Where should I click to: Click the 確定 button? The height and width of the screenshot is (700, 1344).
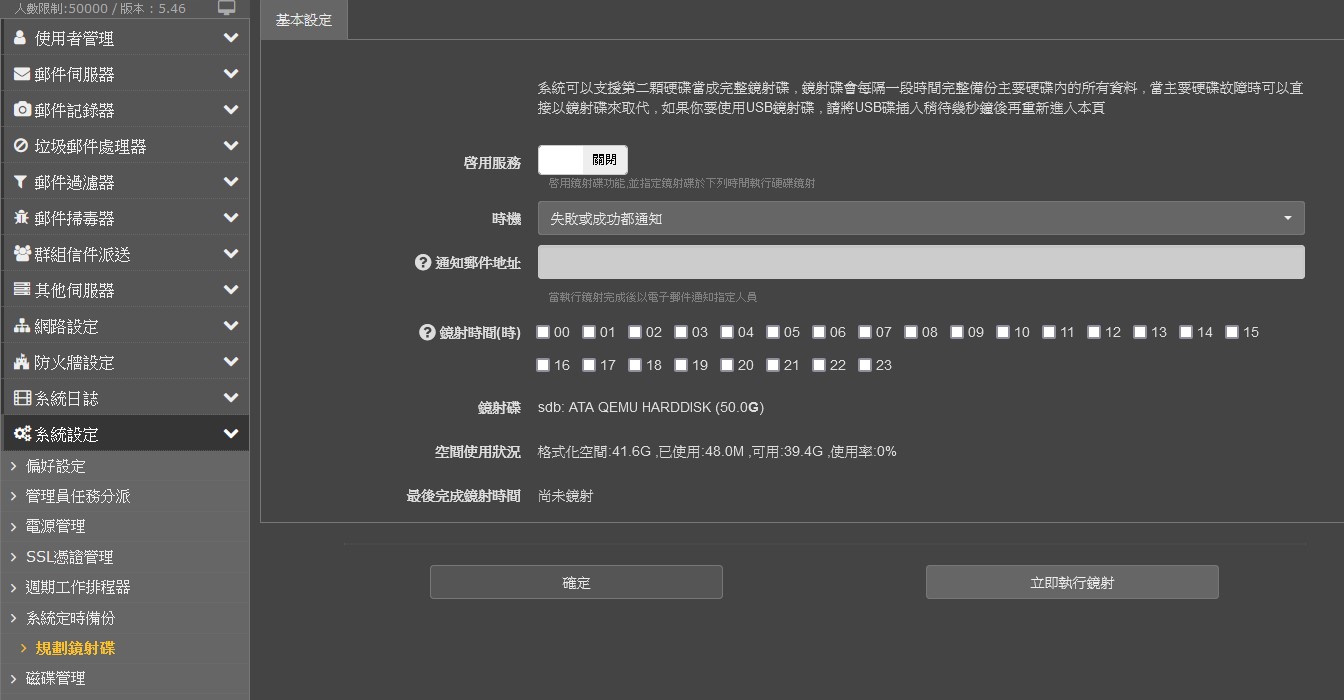point(576,582)
